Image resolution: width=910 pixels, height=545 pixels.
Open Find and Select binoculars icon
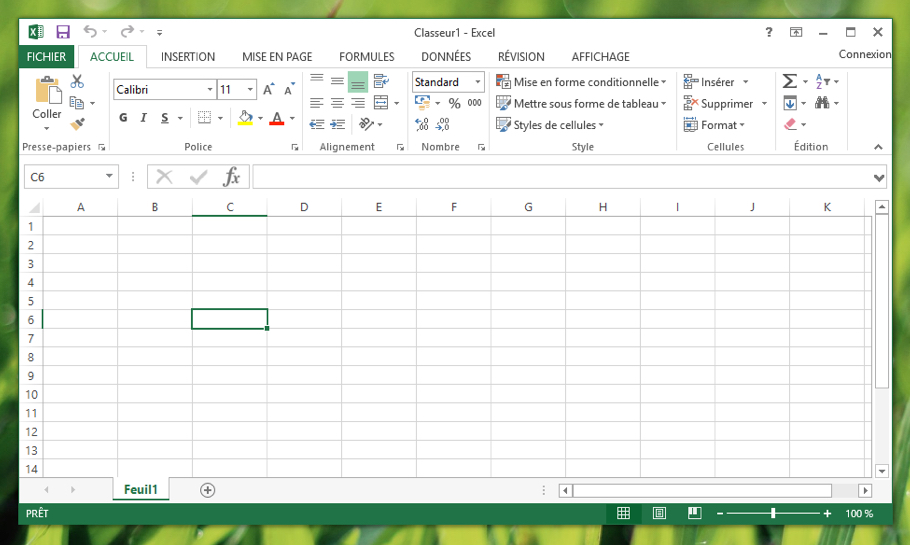[822, 103]
